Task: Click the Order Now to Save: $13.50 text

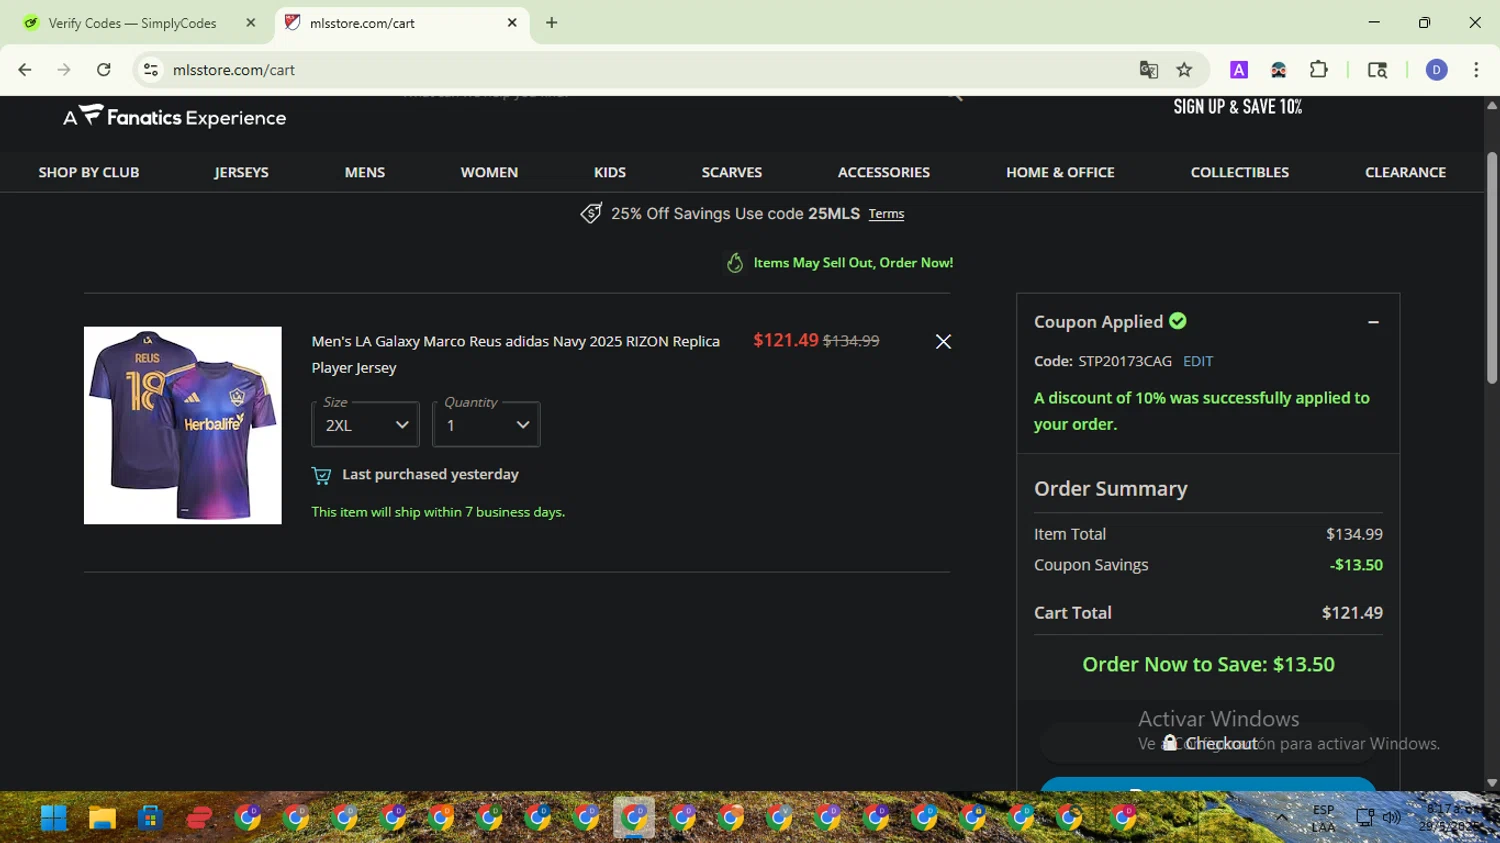Action: (x=1208, y=664)
